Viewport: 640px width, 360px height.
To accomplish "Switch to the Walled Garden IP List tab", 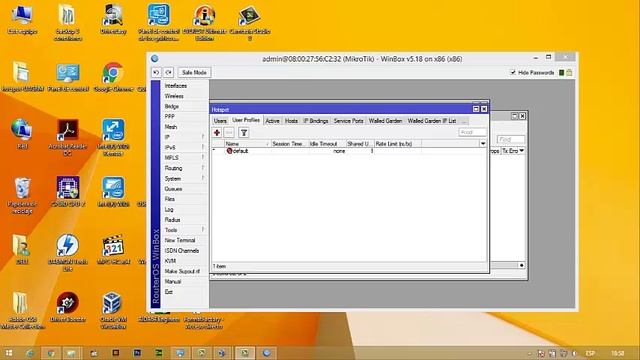I will click(x=432, y=121).
